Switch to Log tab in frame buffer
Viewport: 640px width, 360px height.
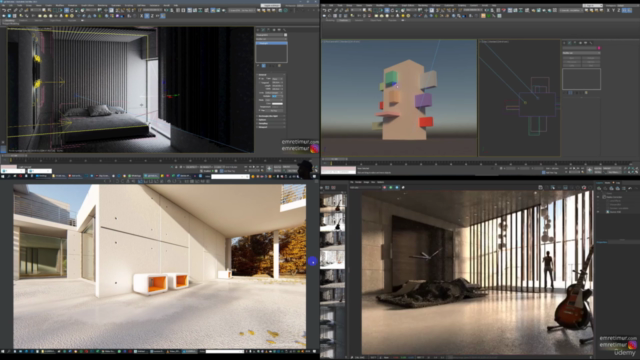click(x=618, y=183)
